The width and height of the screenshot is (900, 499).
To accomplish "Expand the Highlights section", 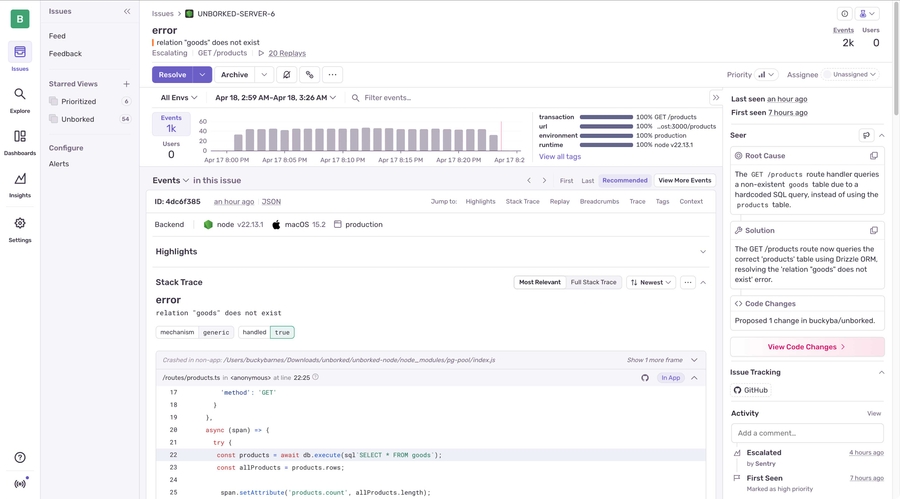I will point(702,252).
